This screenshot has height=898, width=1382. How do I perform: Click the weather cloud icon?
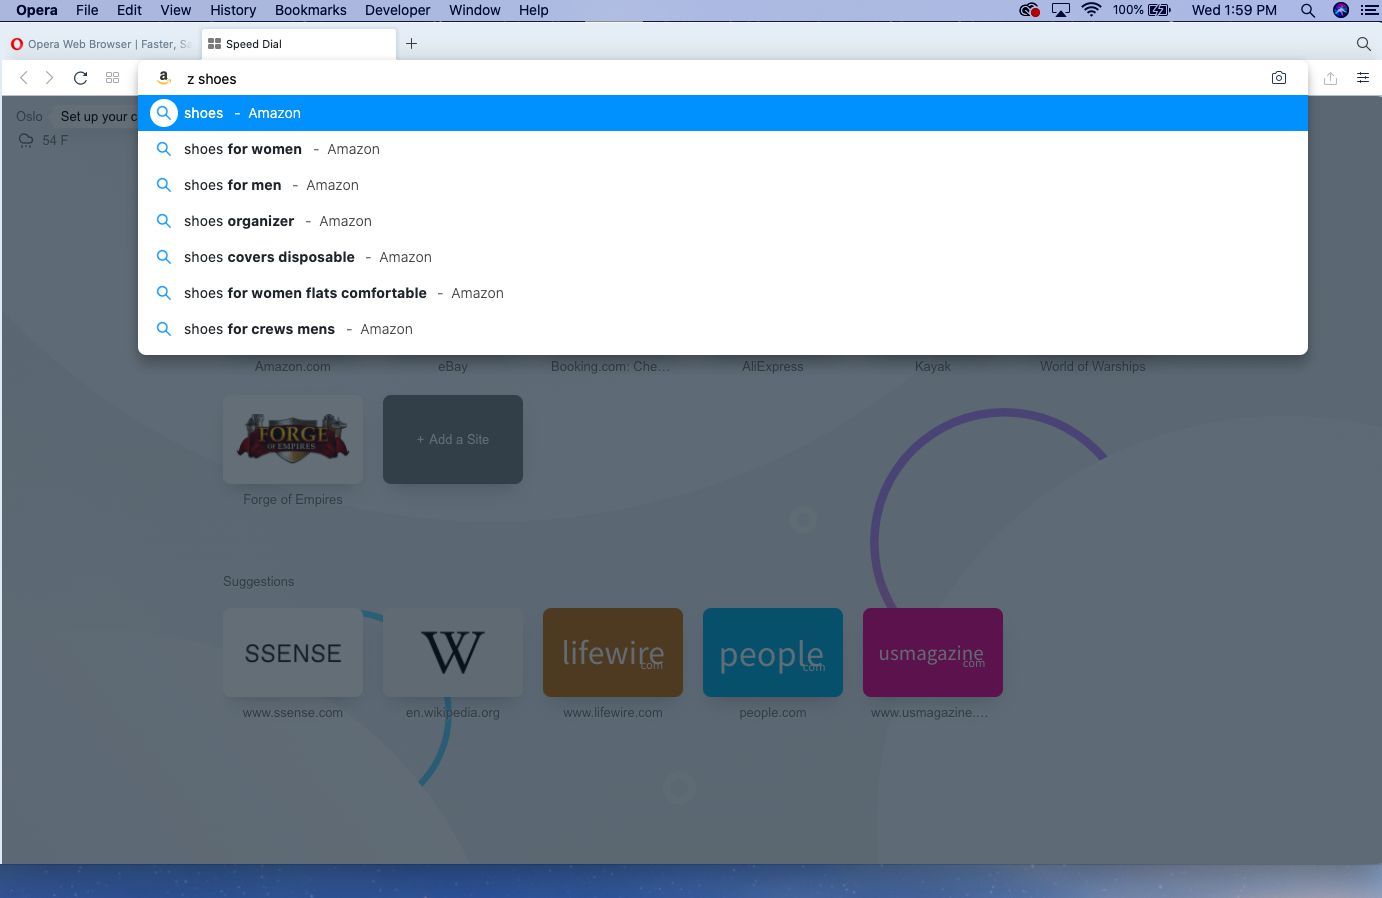pyautogui.click(x=26, y=141)
